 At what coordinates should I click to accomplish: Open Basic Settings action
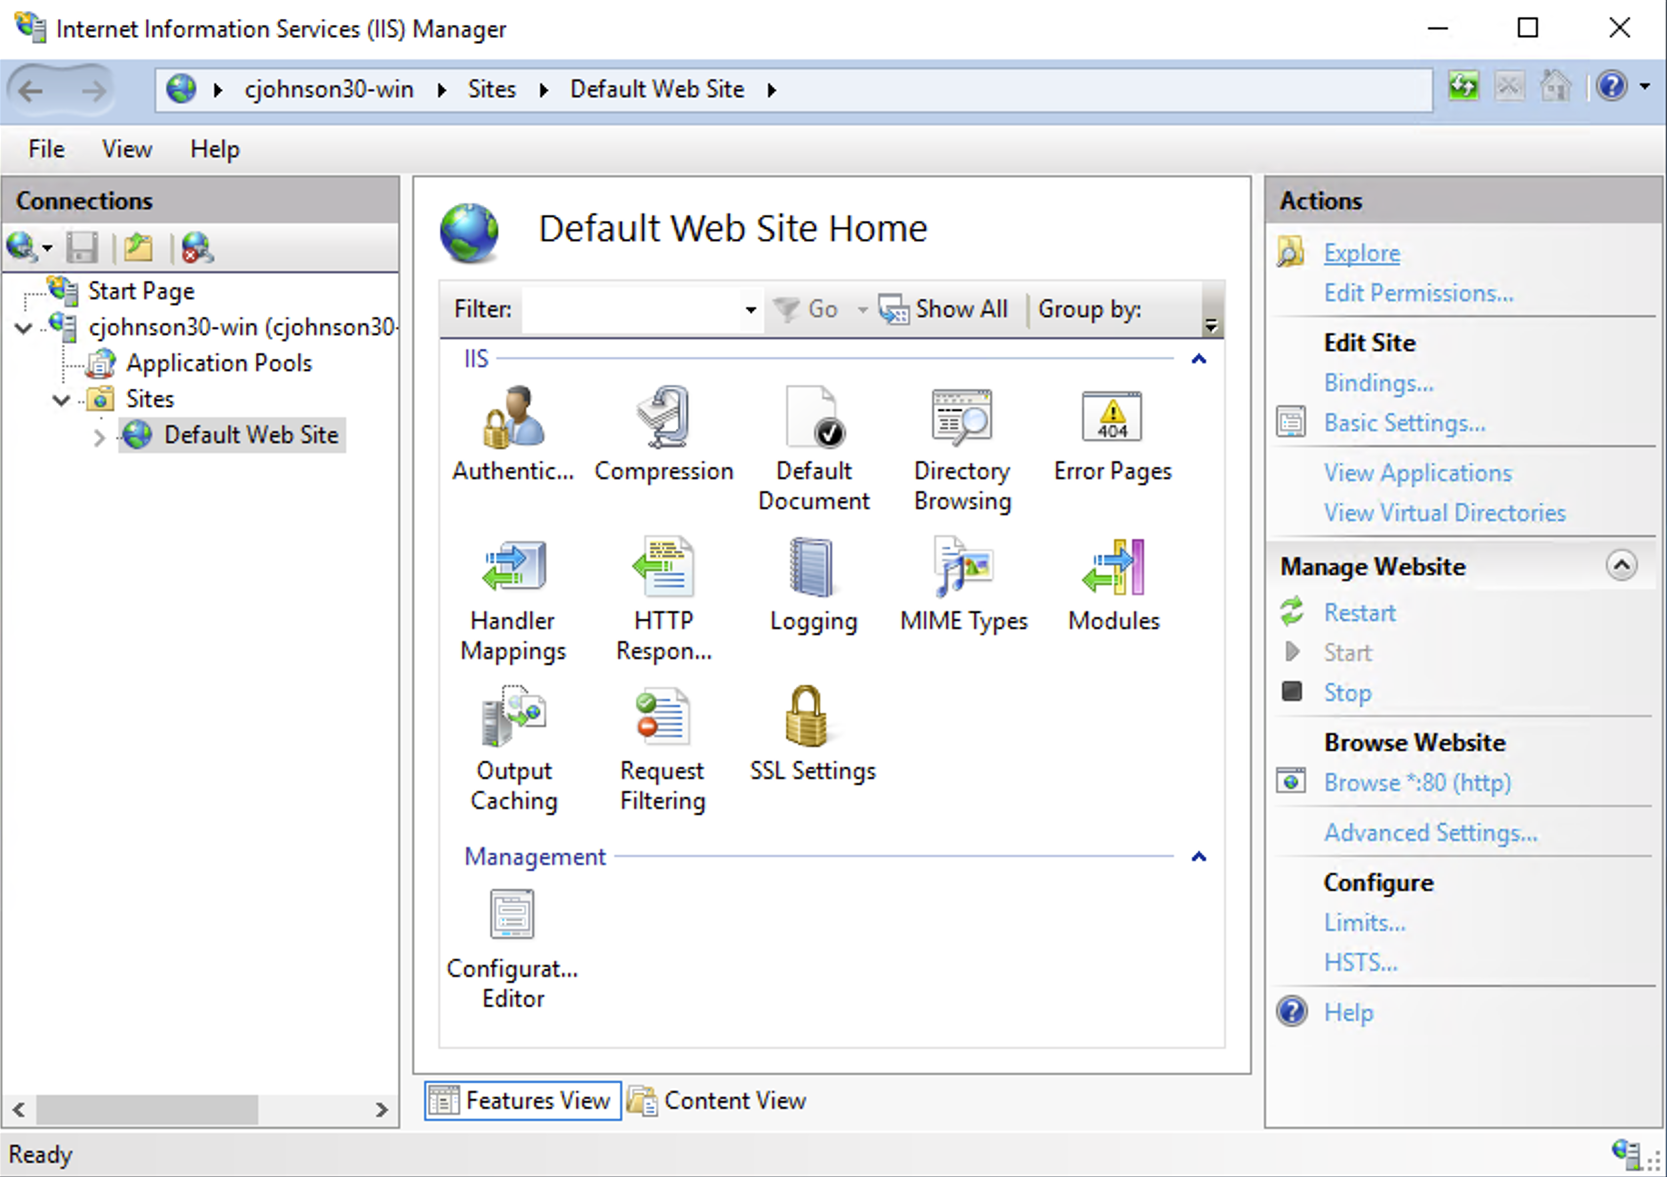pyautogui.click(x=1404, y=423)
